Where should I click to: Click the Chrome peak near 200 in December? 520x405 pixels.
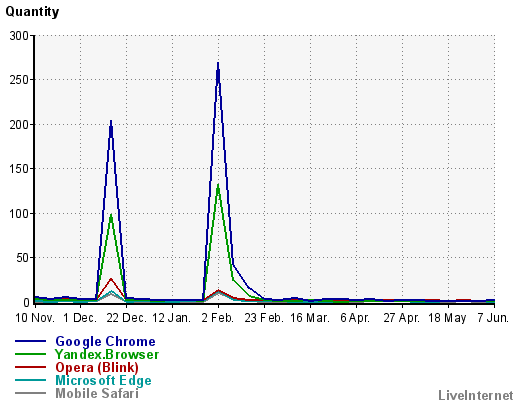click(111, 121)
